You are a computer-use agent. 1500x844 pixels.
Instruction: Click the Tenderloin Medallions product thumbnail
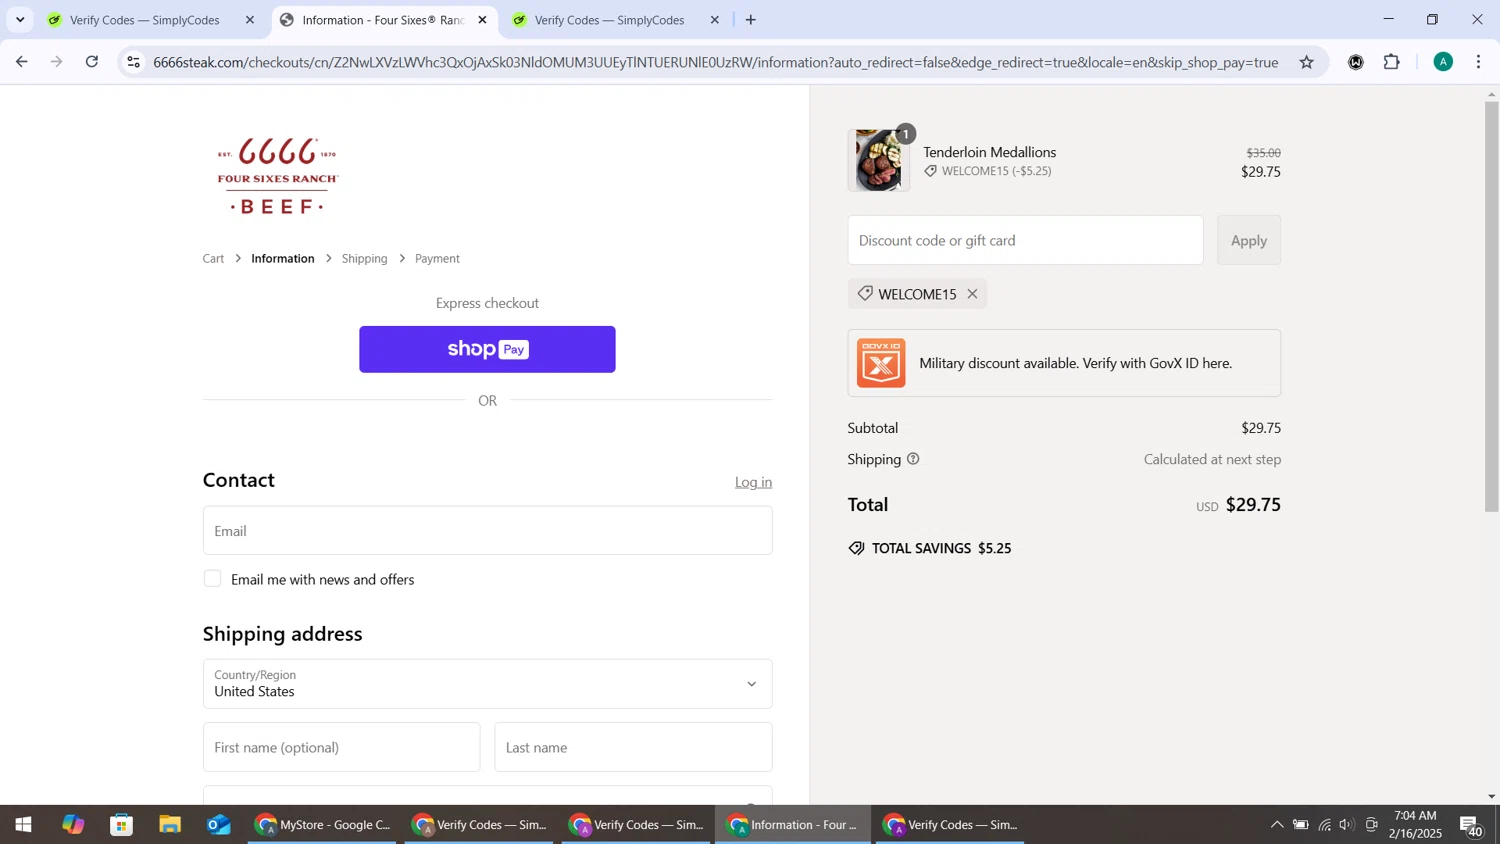tap(878, 160)
